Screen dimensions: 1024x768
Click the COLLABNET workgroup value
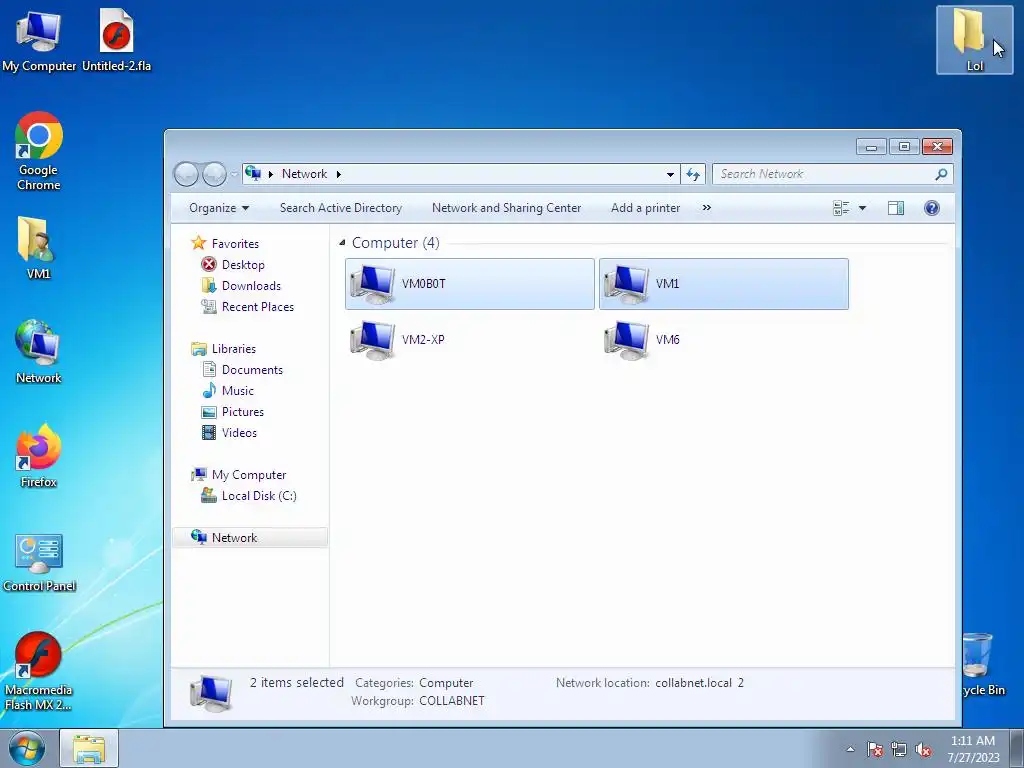(x=452, y=701)
